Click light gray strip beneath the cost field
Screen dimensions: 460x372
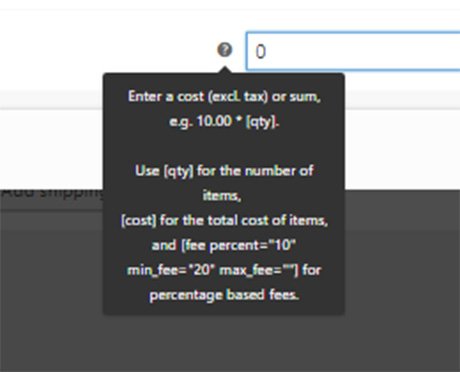[402, 99]
